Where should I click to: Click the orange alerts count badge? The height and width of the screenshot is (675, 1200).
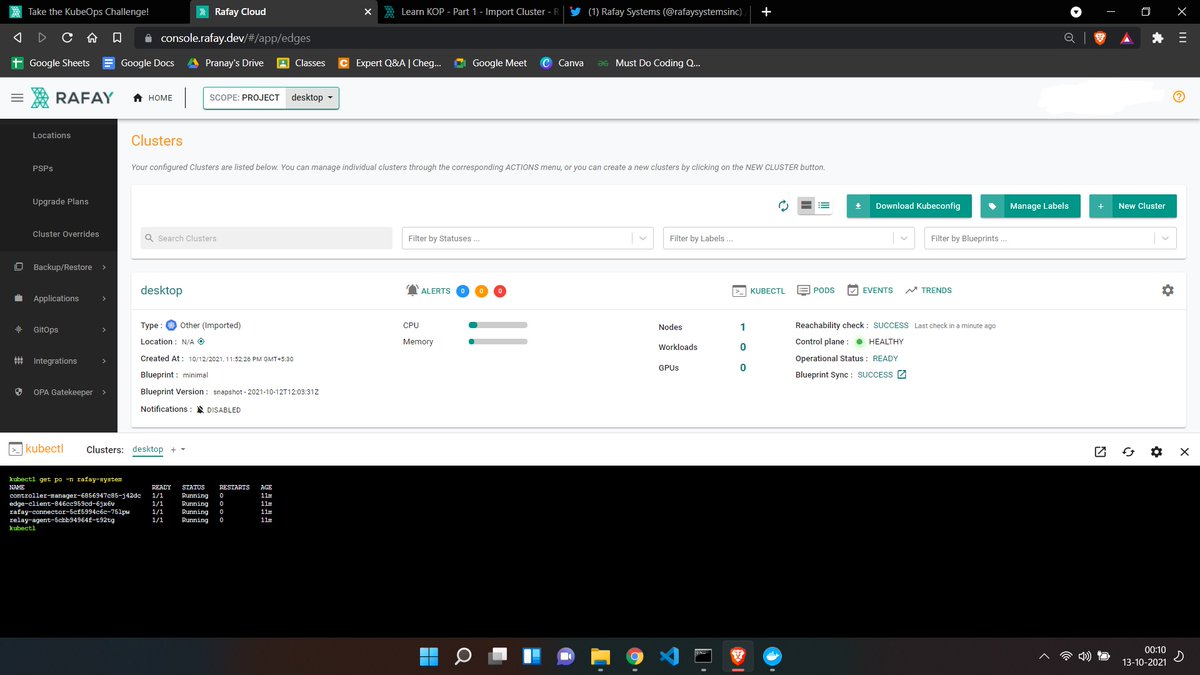click(481, 291)
